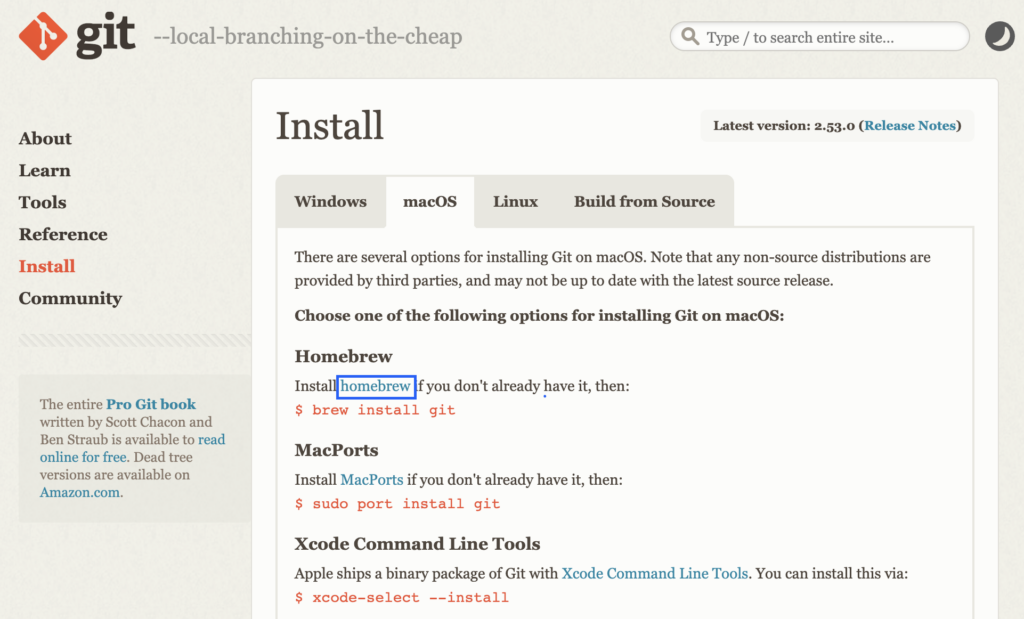Go to Tools in sidebar
Screen dimensions: 1024x619
[x=42, y=203]
